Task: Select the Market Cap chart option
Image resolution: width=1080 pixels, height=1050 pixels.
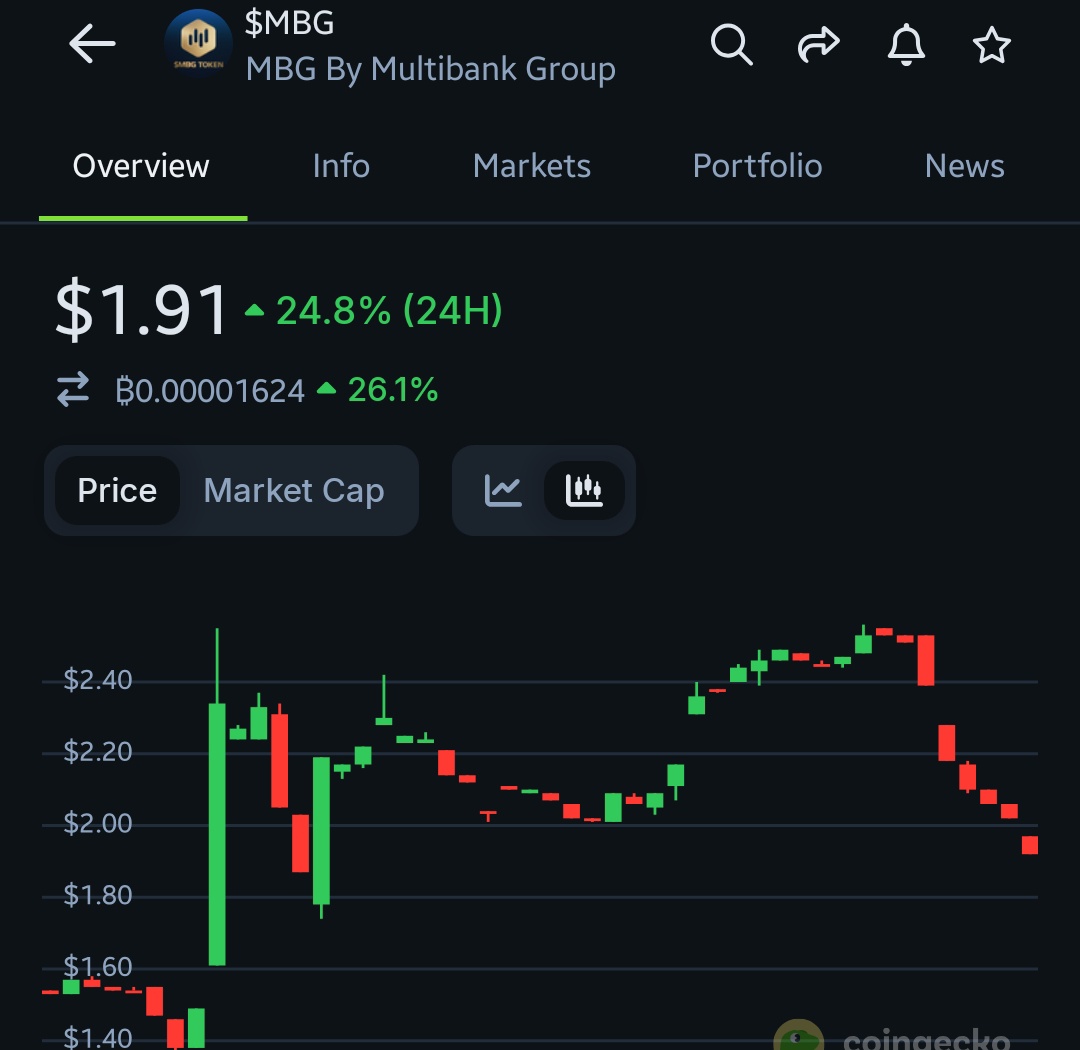Action: (294, 491)
